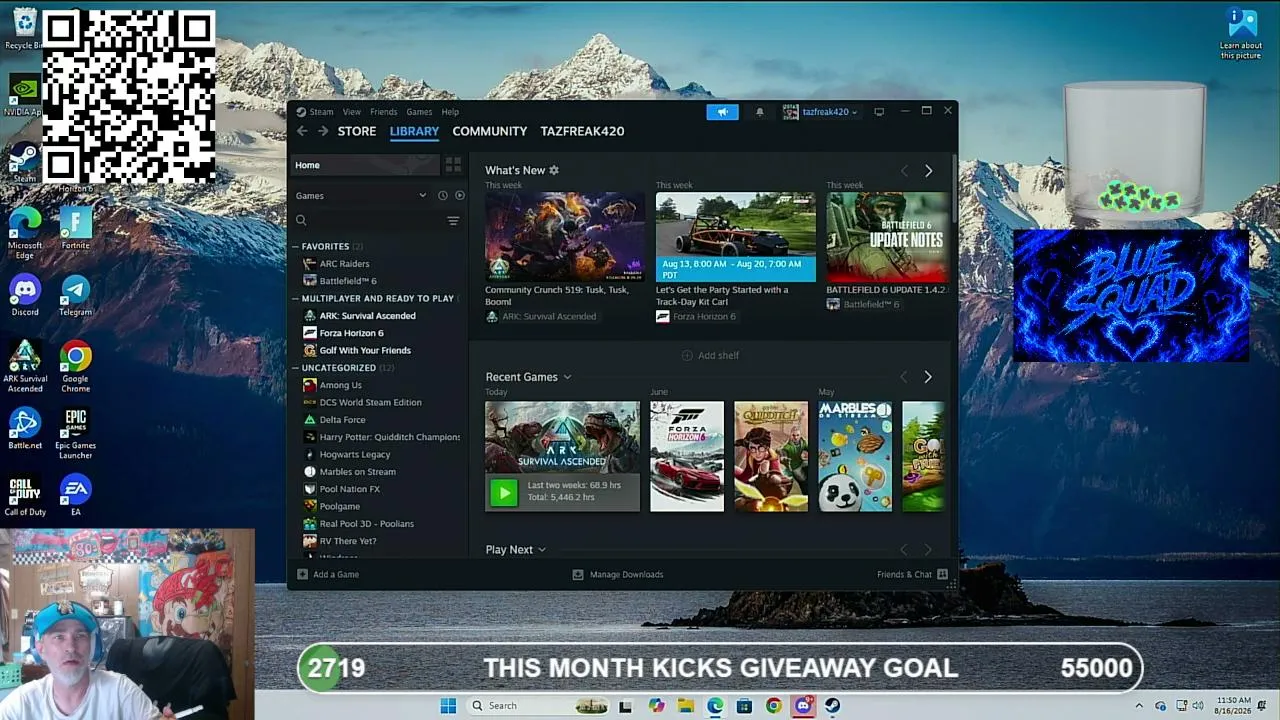
Task: Switch to the STORE tab
Action: pyautogui.click(x=357, y=131)
